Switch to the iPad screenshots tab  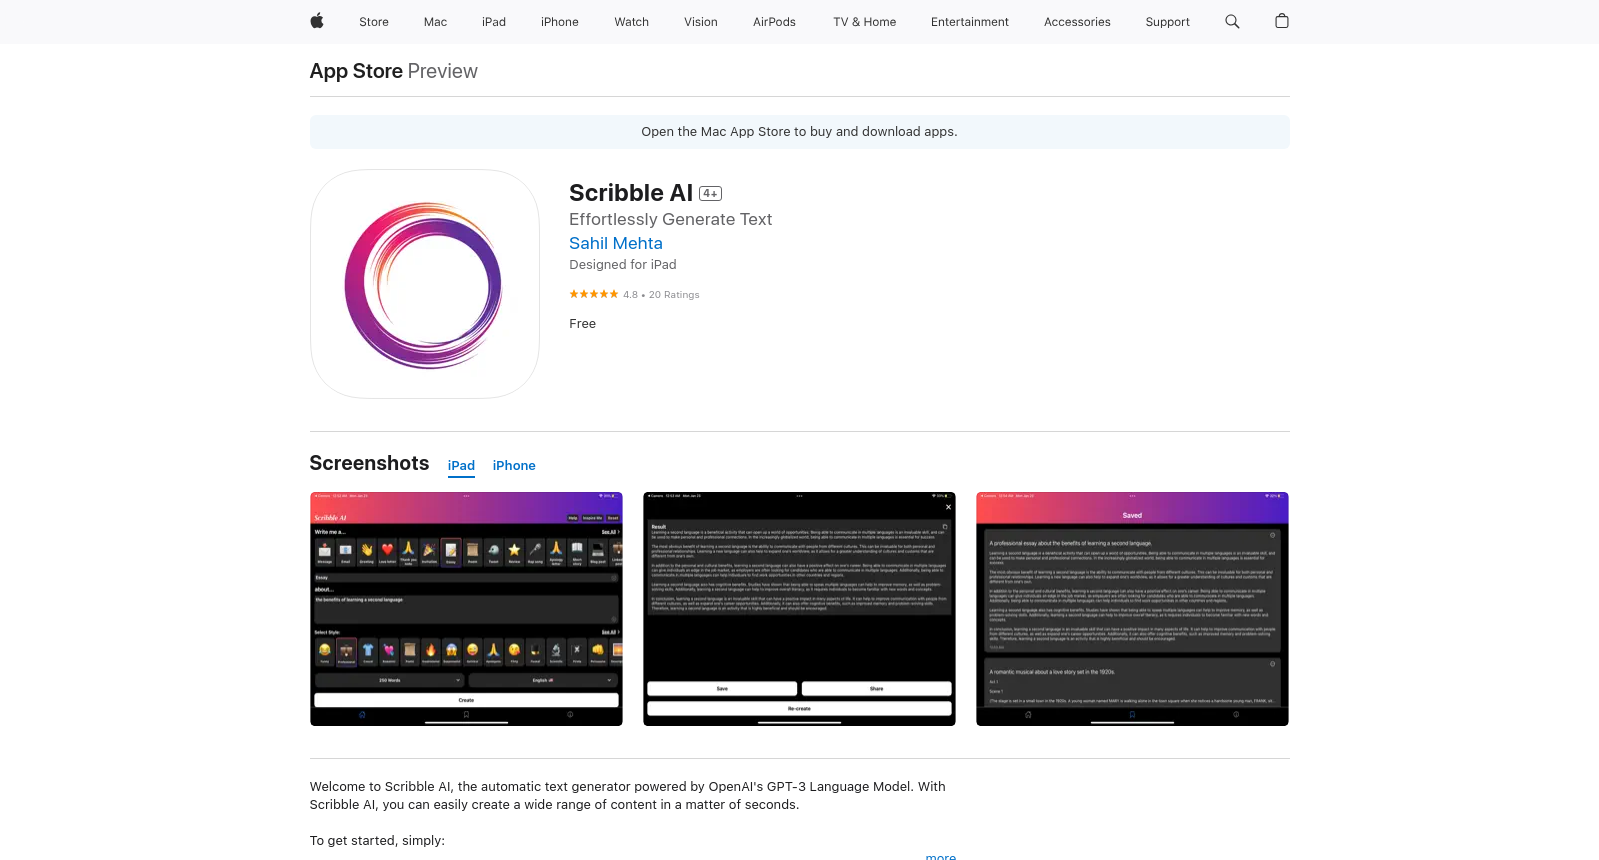tap(461, 466)
